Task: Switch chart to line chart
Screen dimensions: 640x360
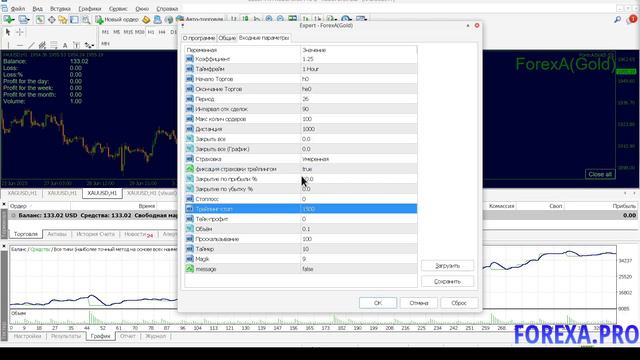Action: tap(257, 19)
